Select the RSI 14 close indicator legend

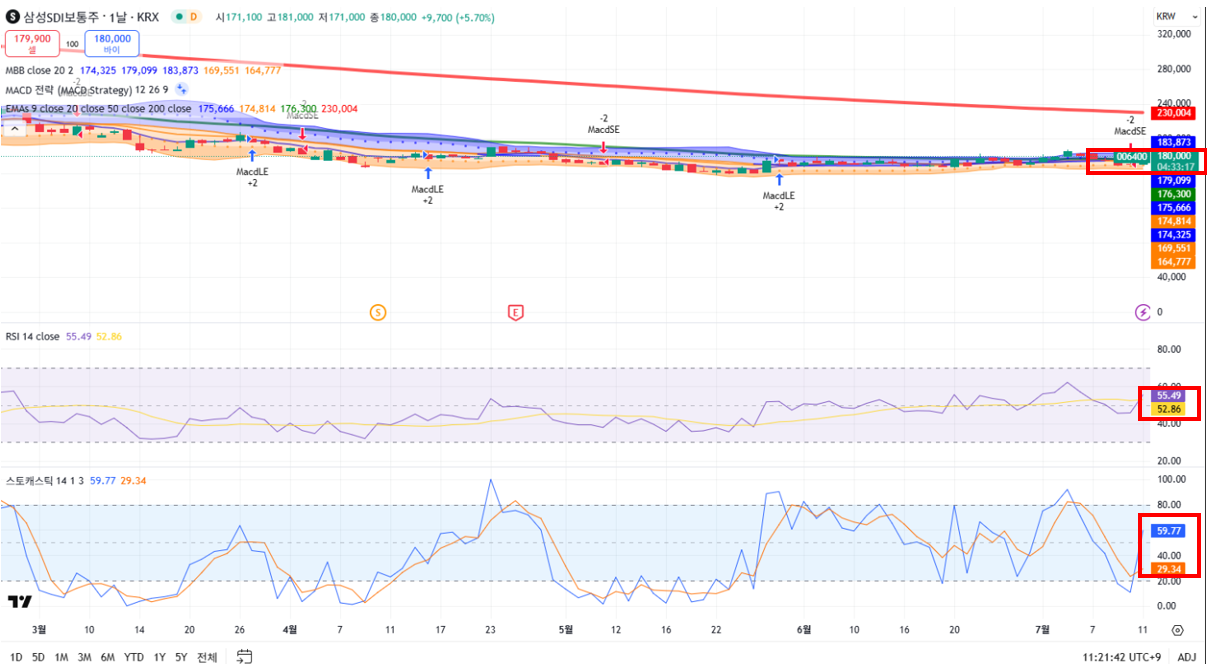tap(32, 337)
